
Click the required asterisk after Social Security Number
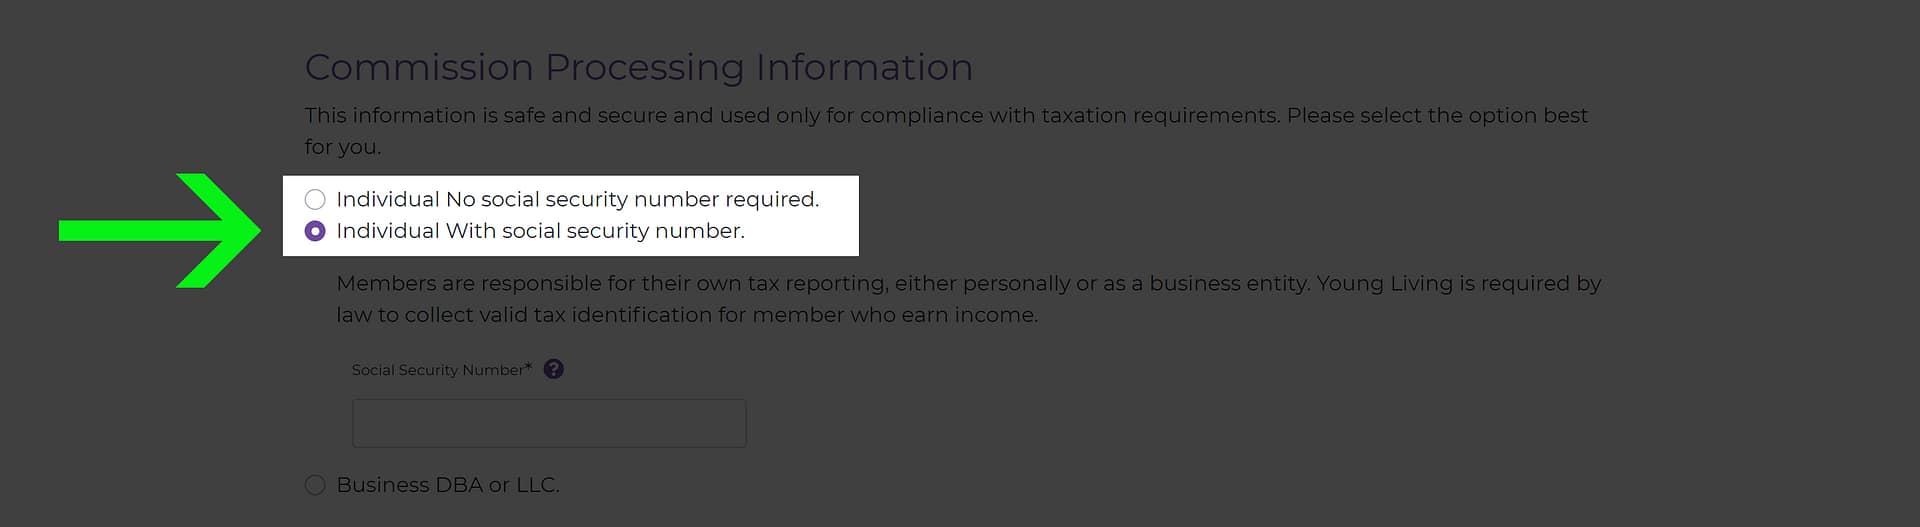528,367
